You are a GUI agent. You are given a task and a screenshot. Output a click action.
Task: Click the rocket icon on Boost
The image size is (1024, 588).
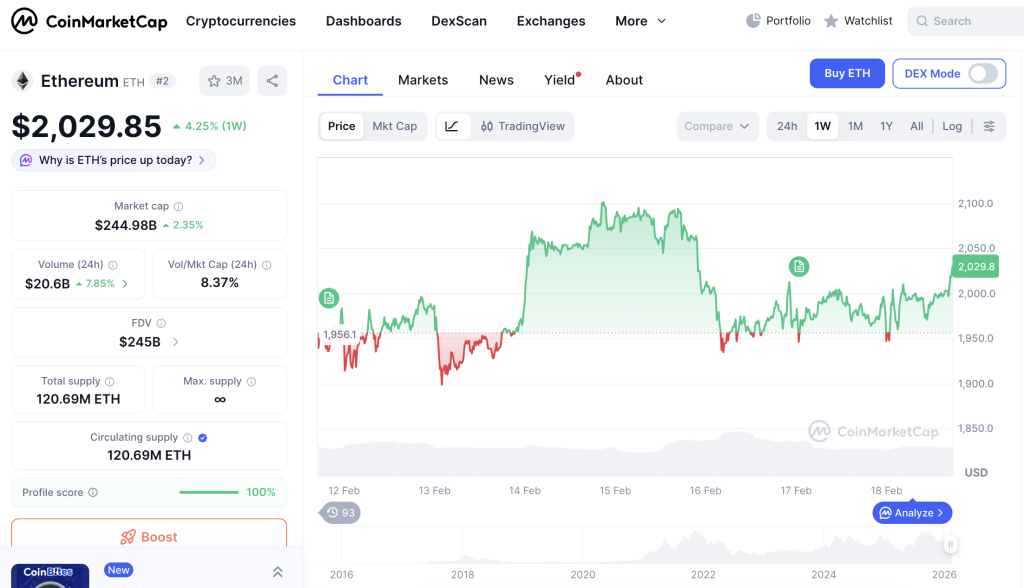(x=128, y=537)
